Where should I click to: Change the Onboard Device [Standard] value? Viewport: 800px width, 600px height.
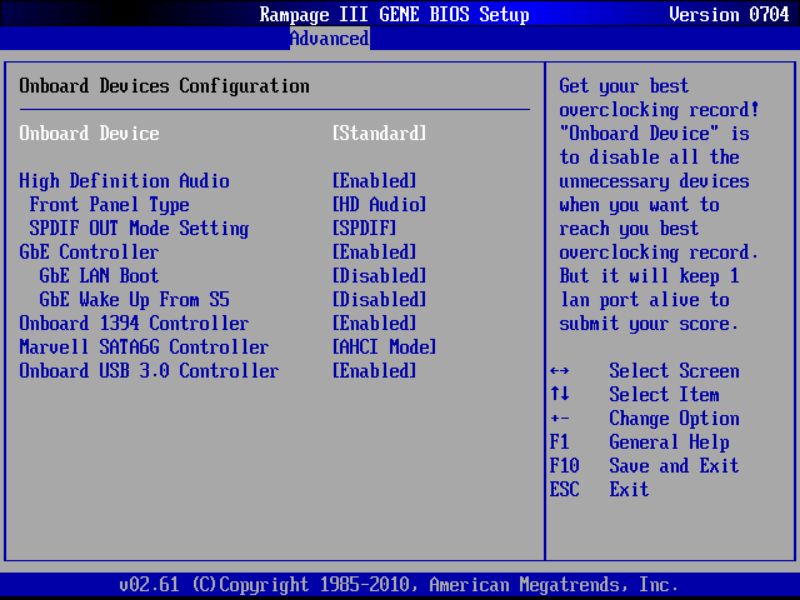click(x=379, y=133)
